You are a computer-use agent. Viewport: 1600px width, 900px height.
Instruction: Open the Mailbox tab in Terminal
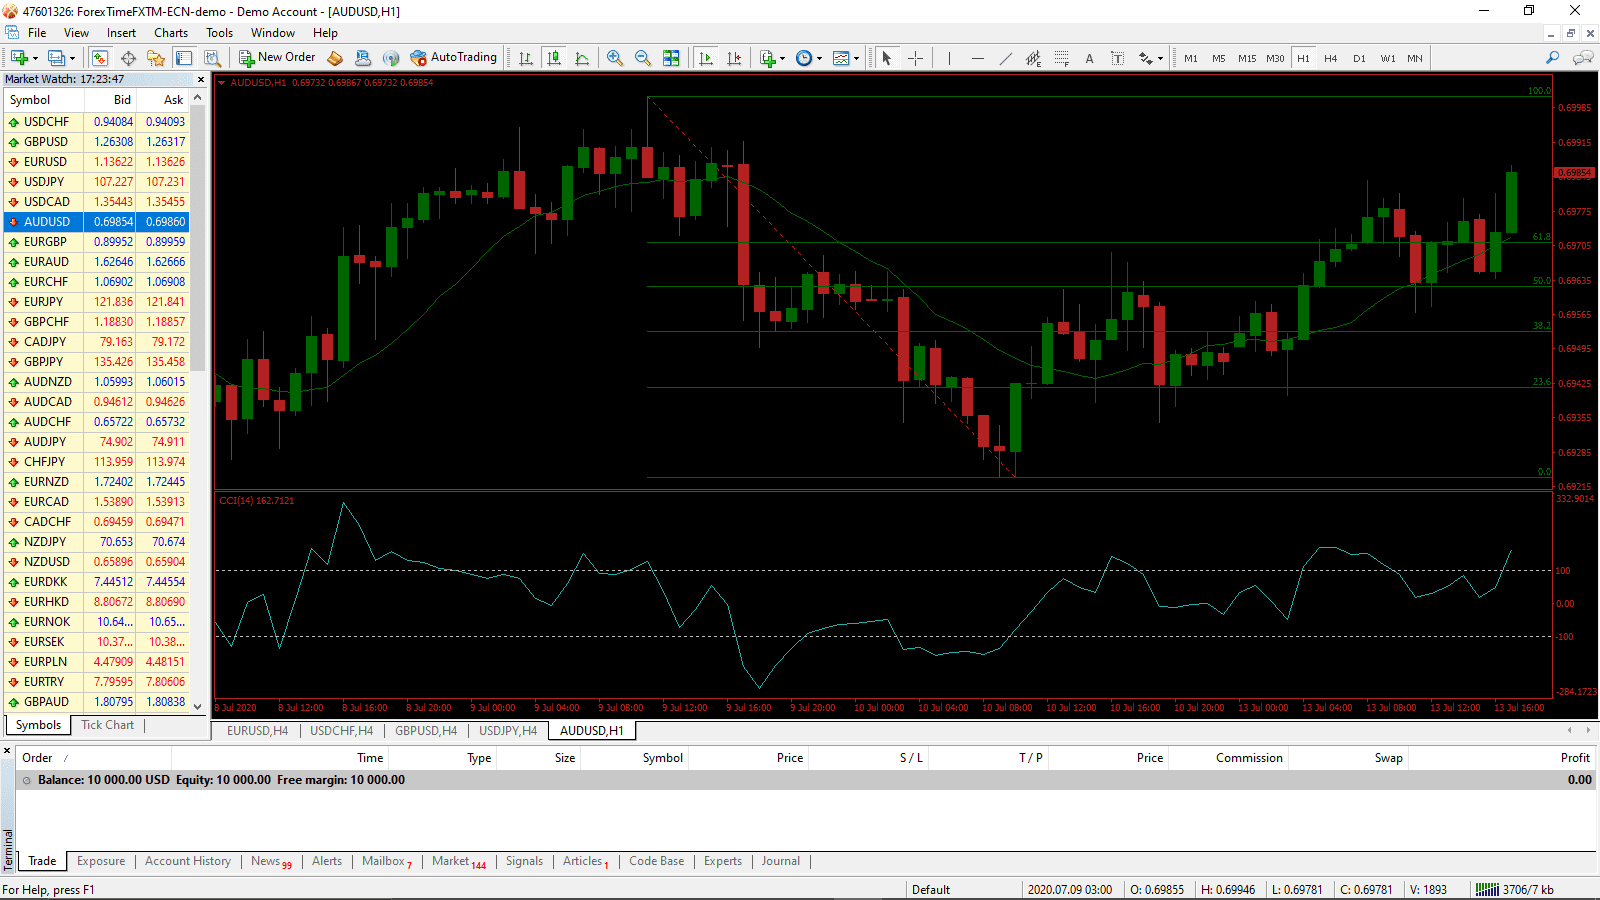385,861
